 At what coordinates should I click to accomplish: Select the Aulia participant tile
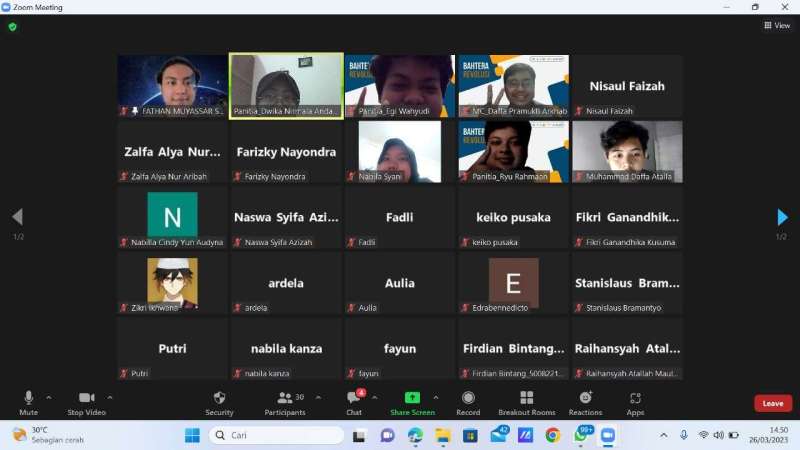[x=400, y=283]
